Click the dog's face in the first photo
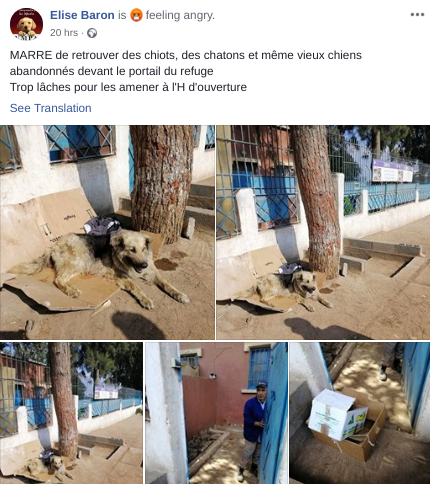Viewport: 430px width, 484px height. coord(133,253)
